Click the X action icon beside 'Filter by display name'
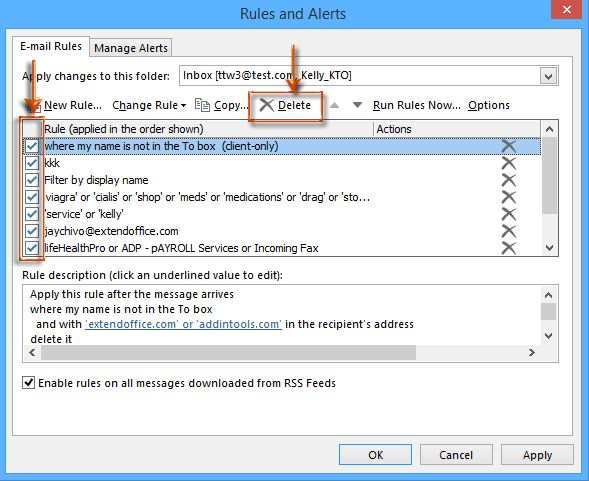Screen dimensions: 589x481 tap(509, 180)
